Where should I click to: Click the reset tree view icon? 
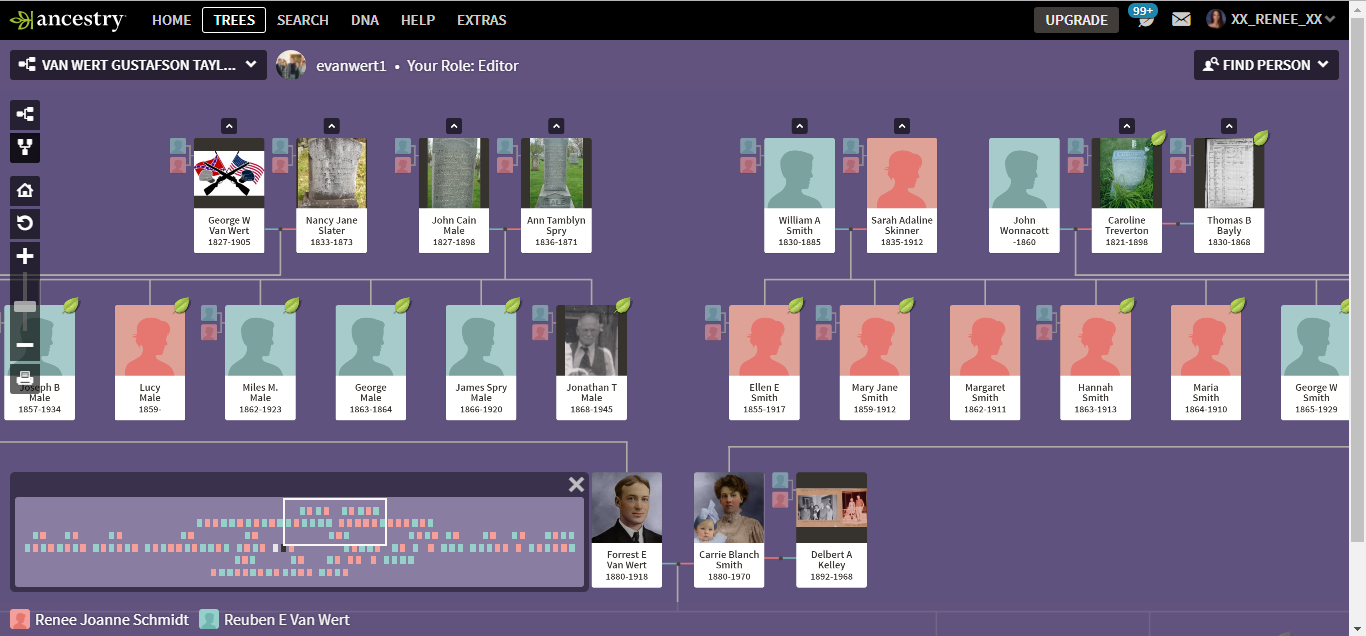pos(24,223)
